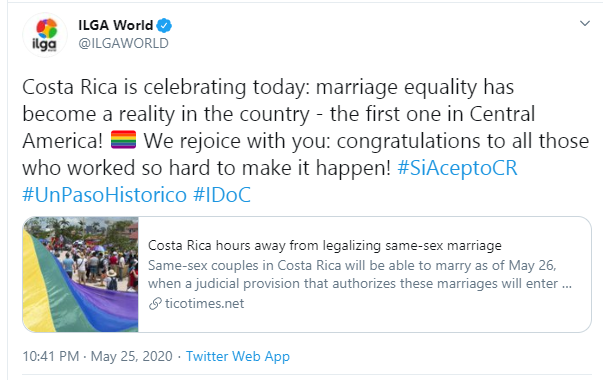
Task: Click the #SiAceptoCR hashtag
Action: point(457,168)
